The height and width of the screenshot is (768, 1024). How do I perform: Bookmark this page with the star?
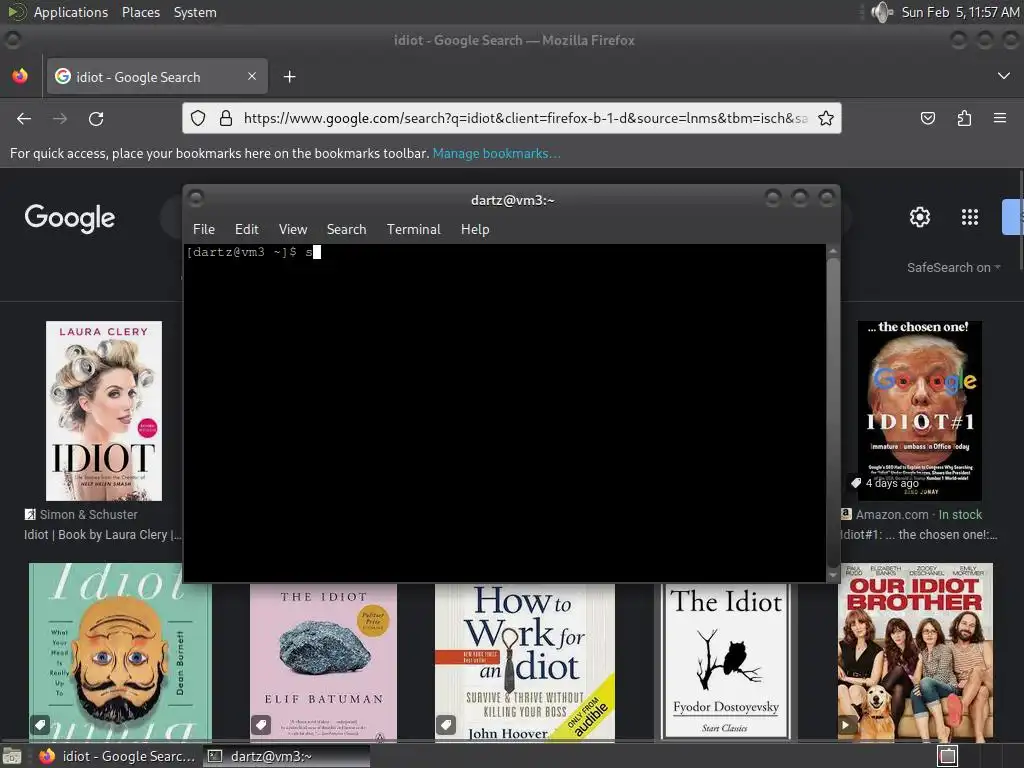pyautogui.click(x=825, y=118)
